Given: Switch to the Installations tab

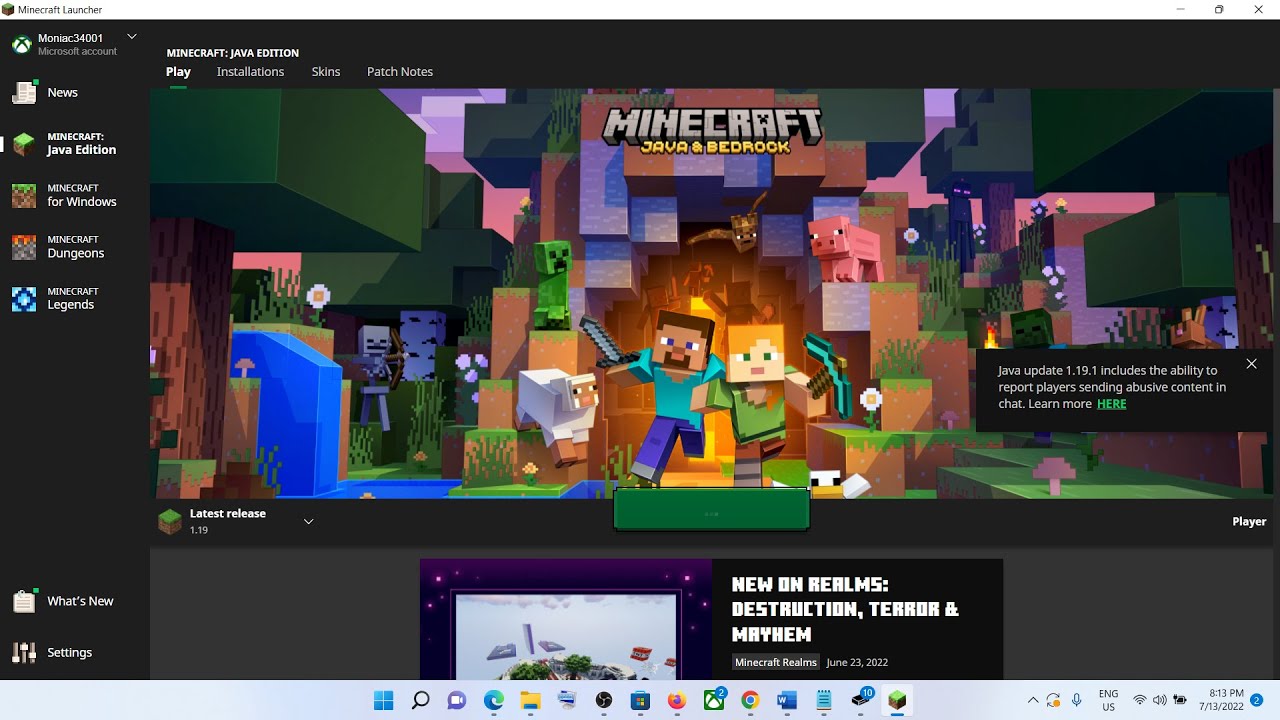Looking at the screenshot, I should point(250,72).
